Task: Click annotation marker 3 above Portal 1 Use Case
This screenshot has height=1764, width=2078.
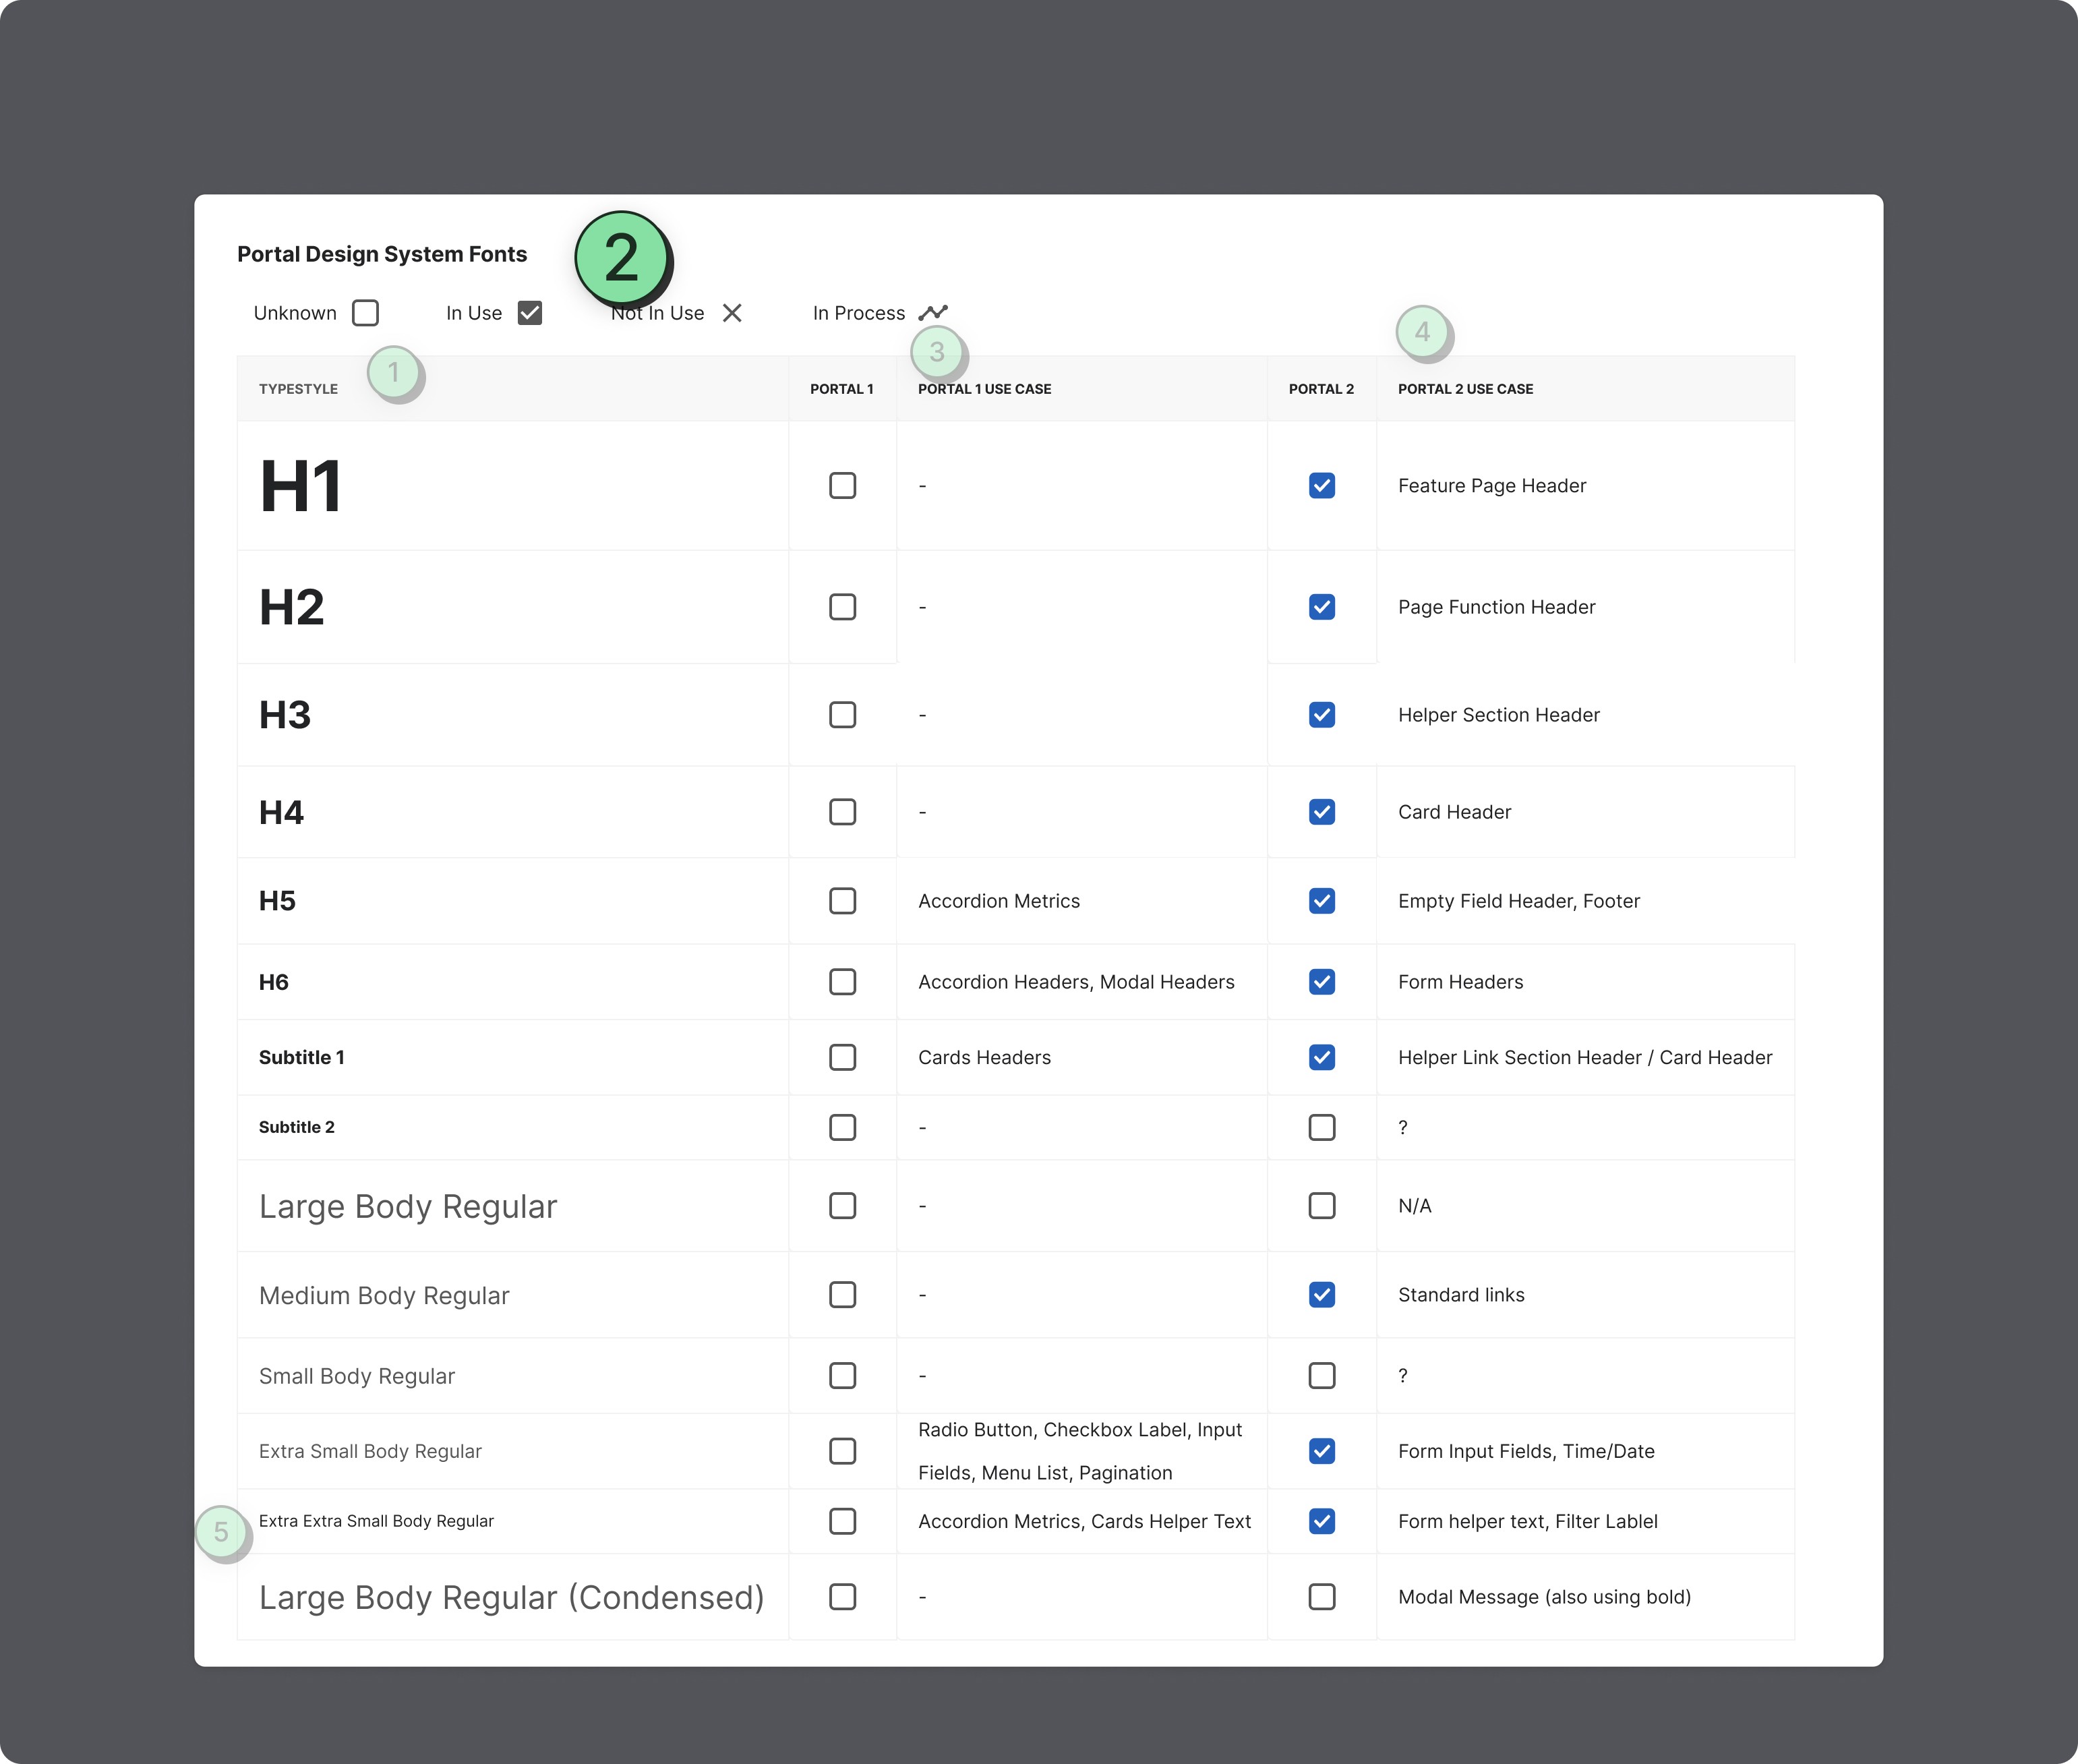Action: [937, 351]
